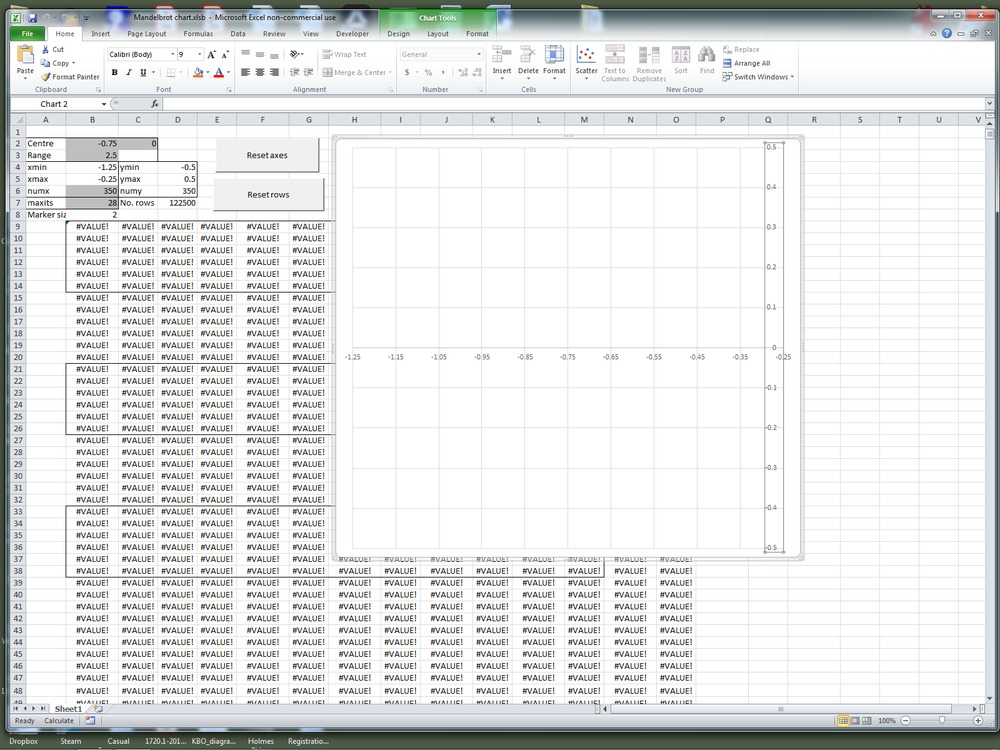Image resolution: width=1000 pixels, height=750 pixels.
Task: Click the zoom slider in status bar
Action: pos(941,720)
